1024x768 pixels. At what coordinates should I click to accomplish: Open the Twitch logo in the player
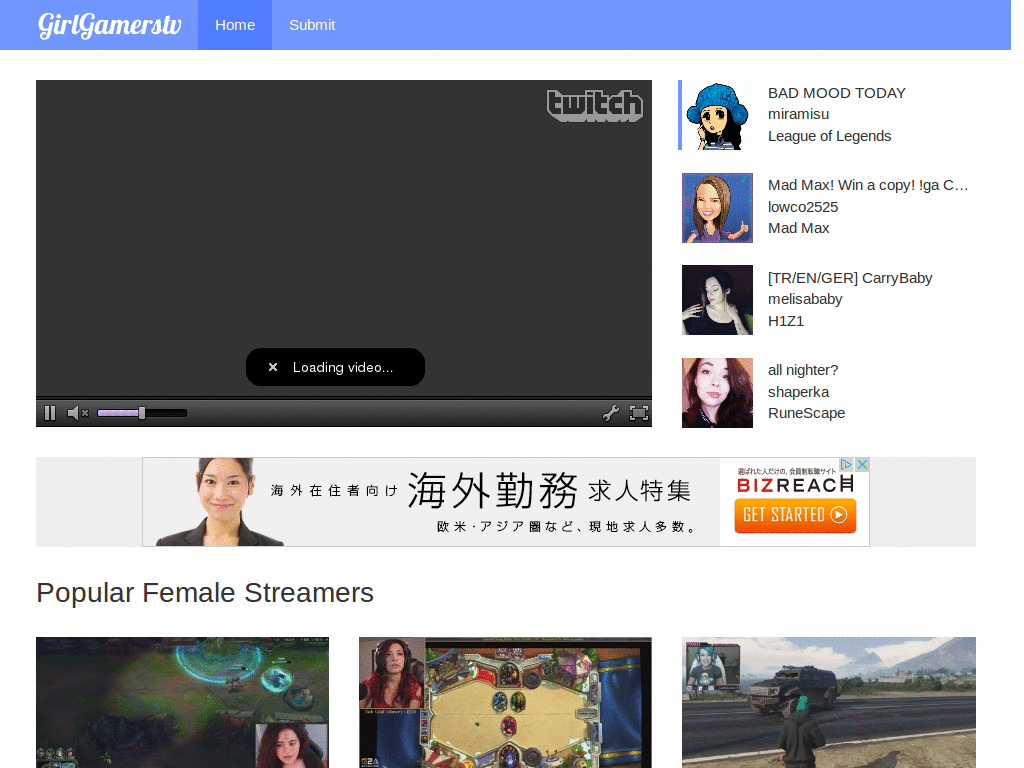(x=594, y=105)
